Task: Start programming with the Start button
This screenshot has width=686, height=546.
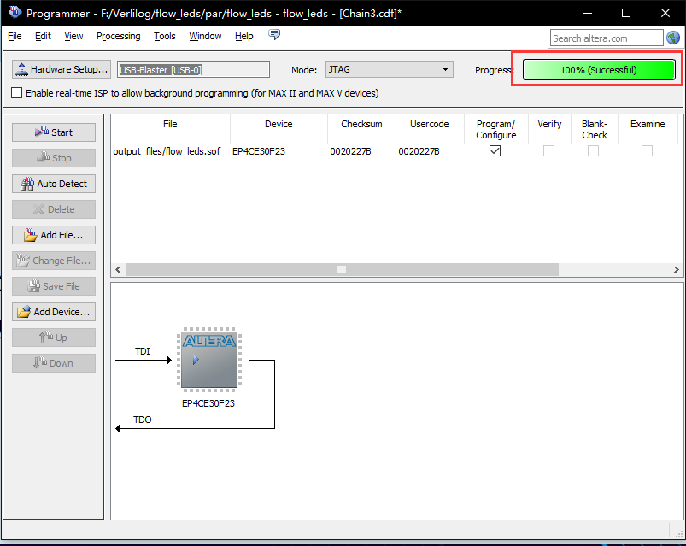Action: [x=54, y=132]
